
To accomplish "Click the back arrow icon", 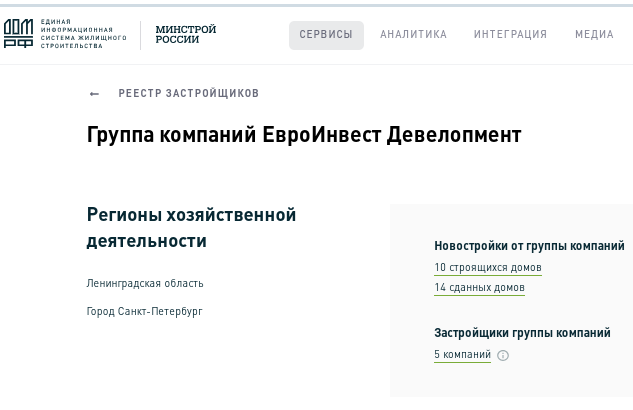I will tap(95, 94).
